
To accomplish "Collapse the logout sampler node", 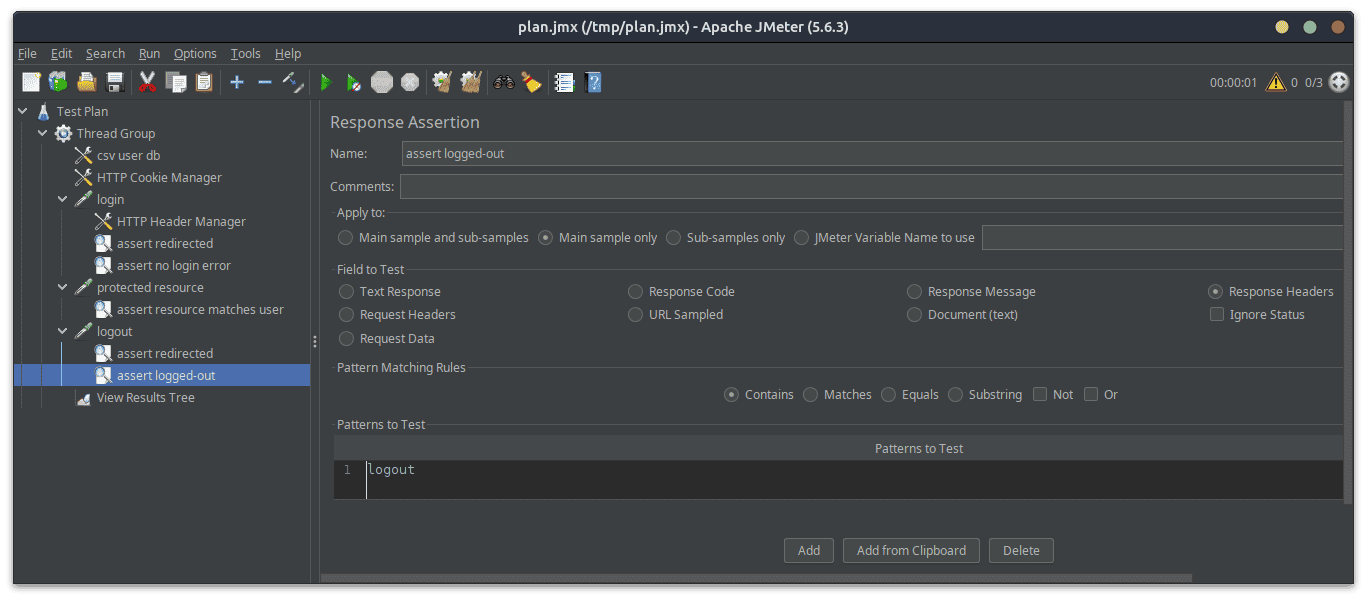I will [x=63, y=331].
